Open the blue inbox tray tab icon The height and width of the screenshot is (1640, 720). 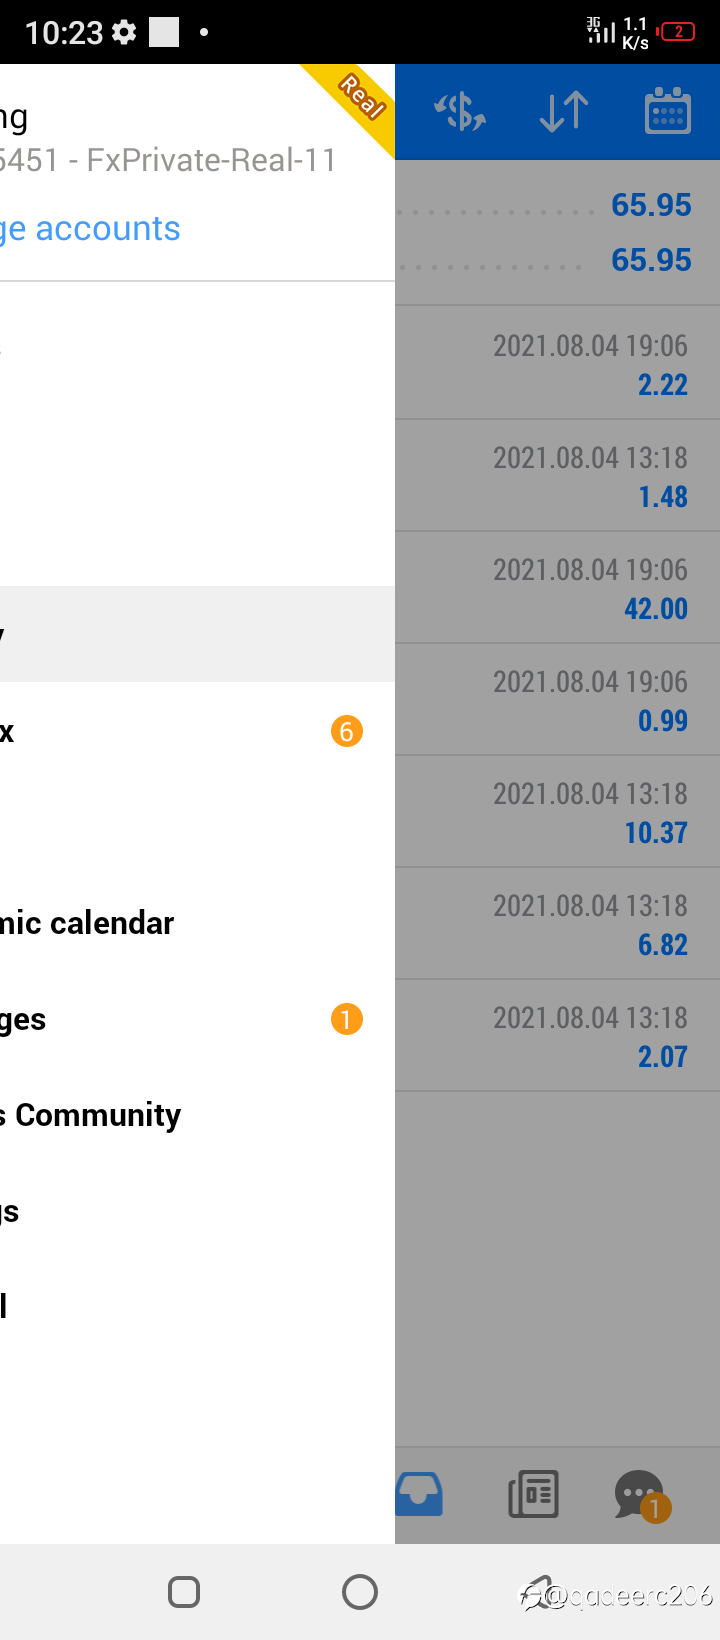tap(420, 1494)
